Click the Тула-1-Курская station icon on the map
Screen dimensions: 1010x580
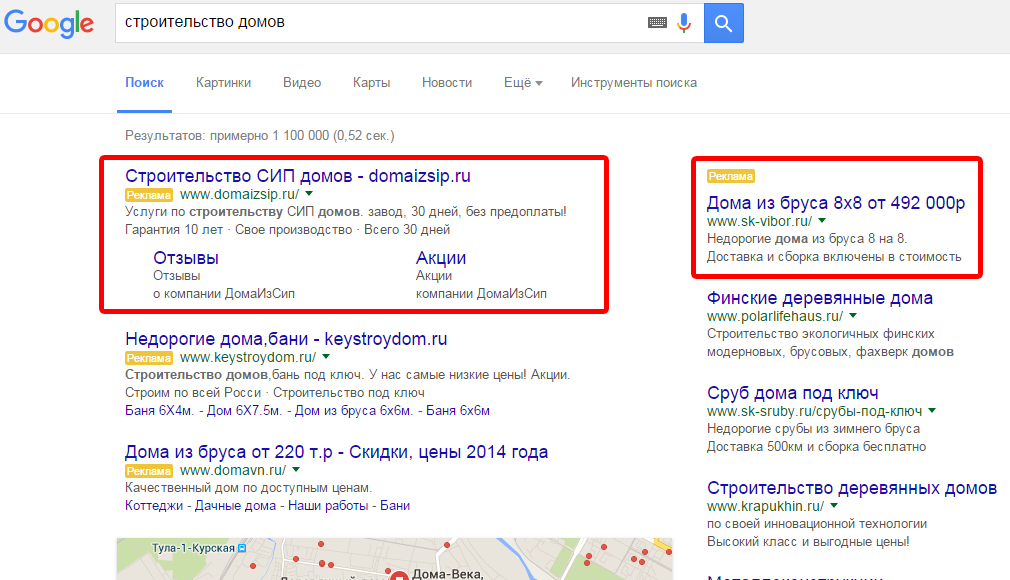pyautogui.click(x=242, y=548)
